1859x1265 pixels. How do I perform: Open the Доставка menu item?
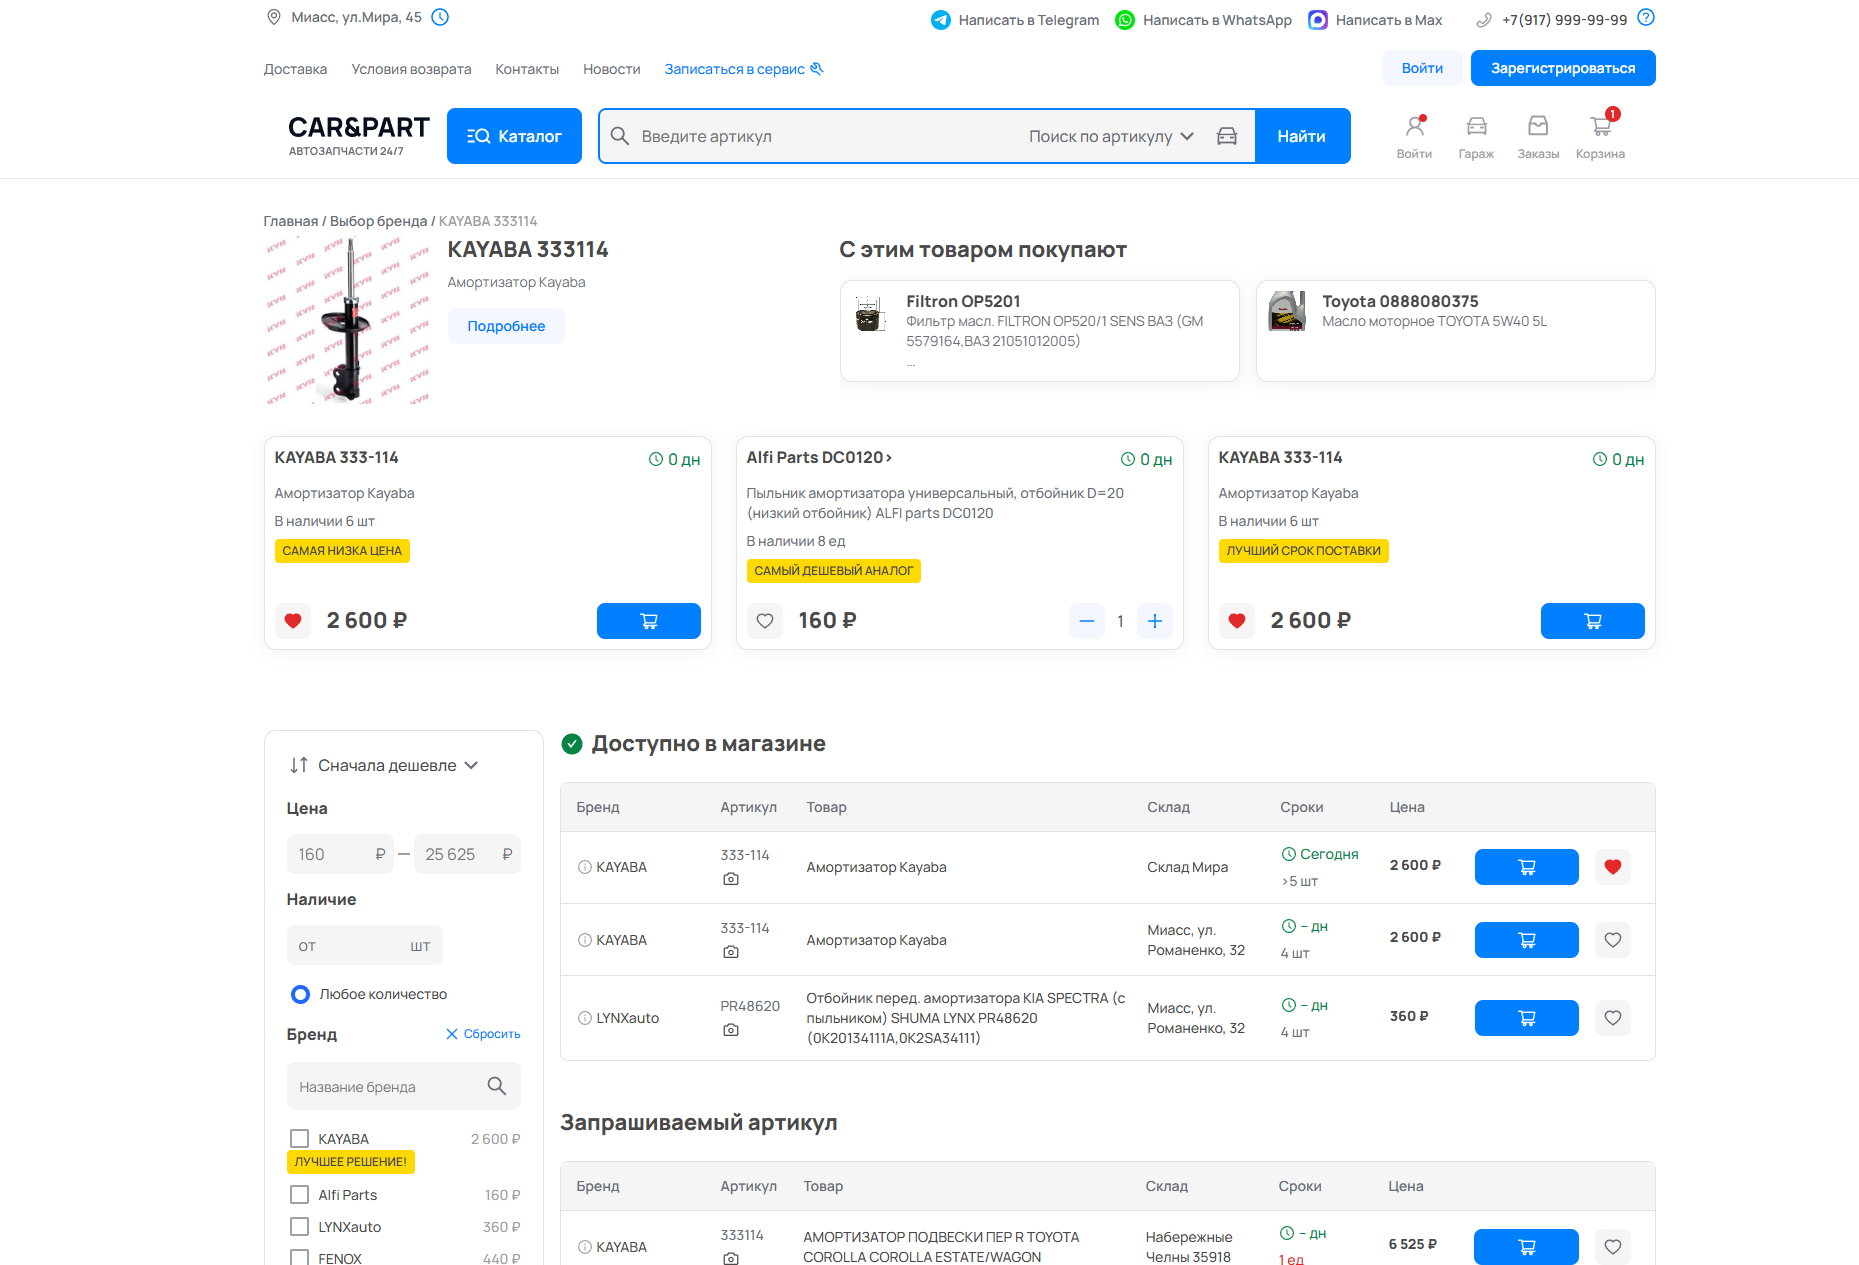click(295, 68)
